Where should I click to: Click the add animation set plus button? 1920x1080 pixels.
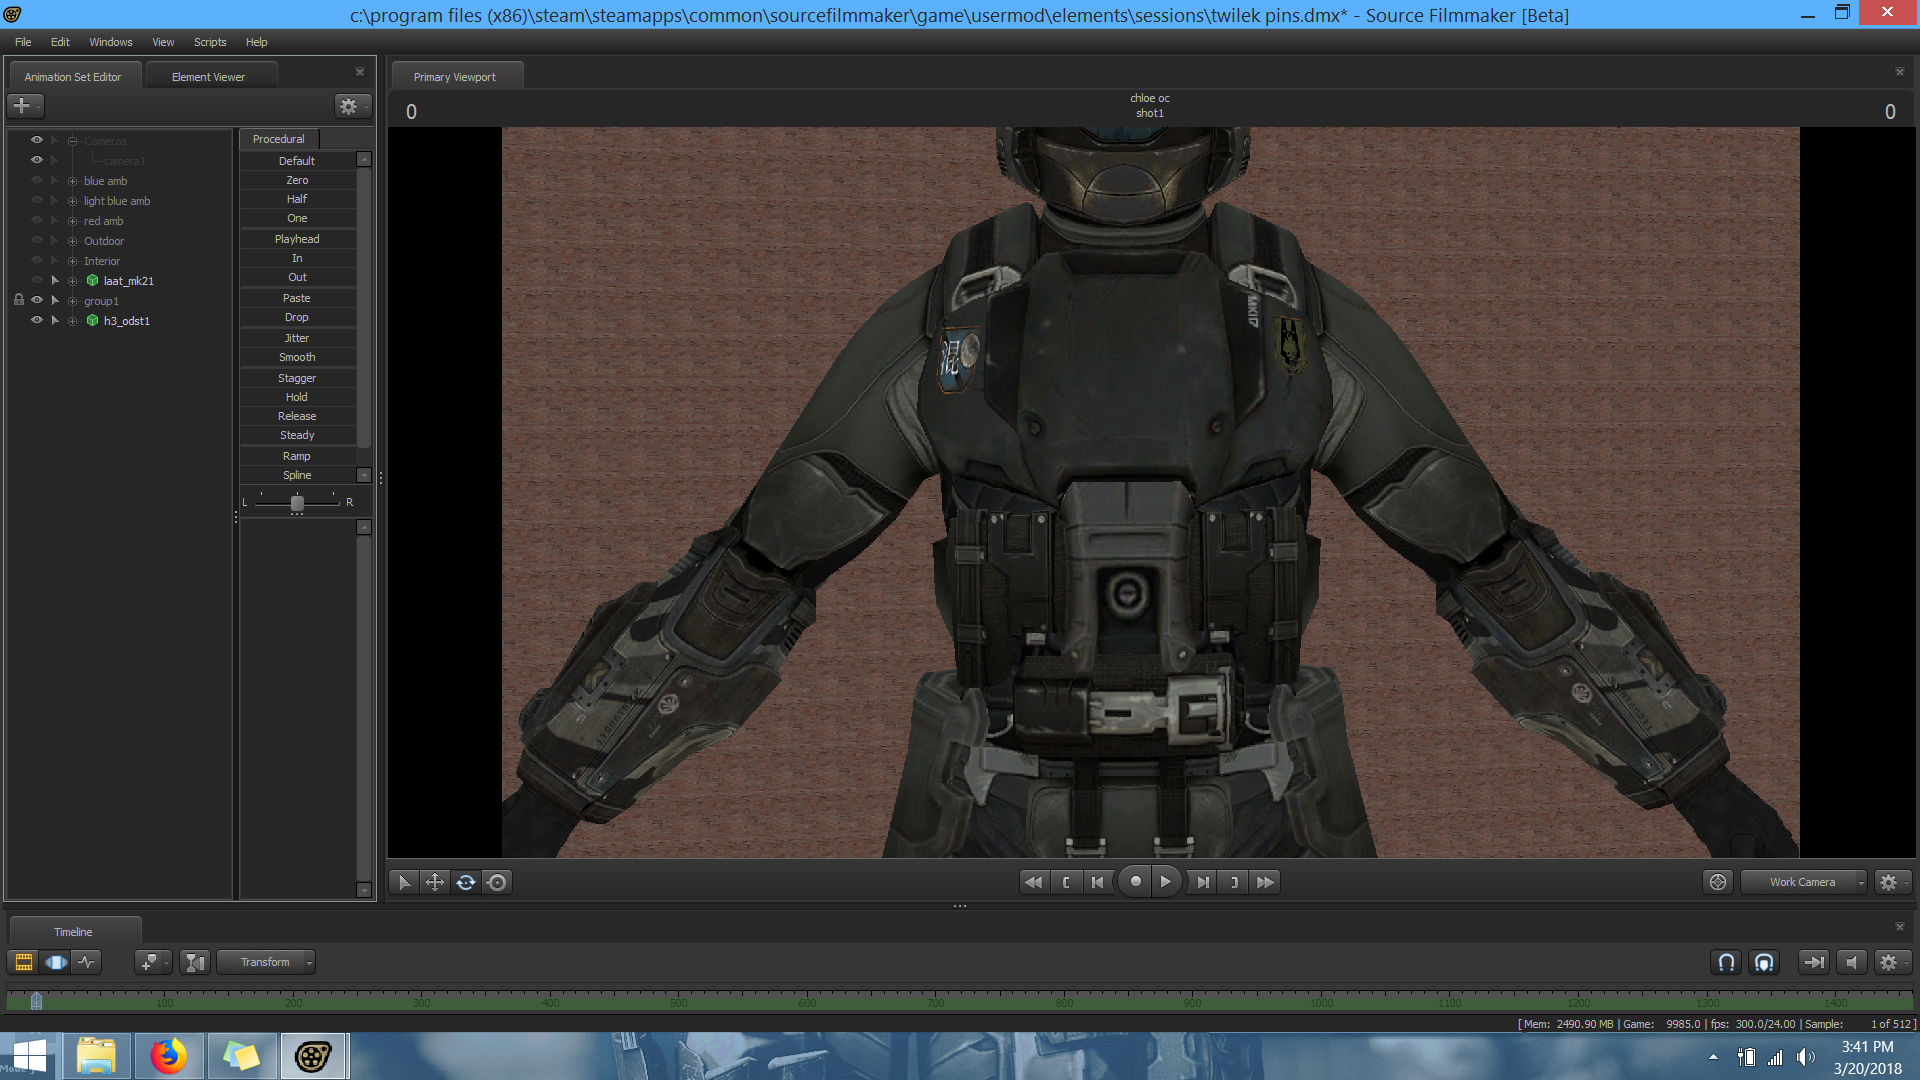22,105
